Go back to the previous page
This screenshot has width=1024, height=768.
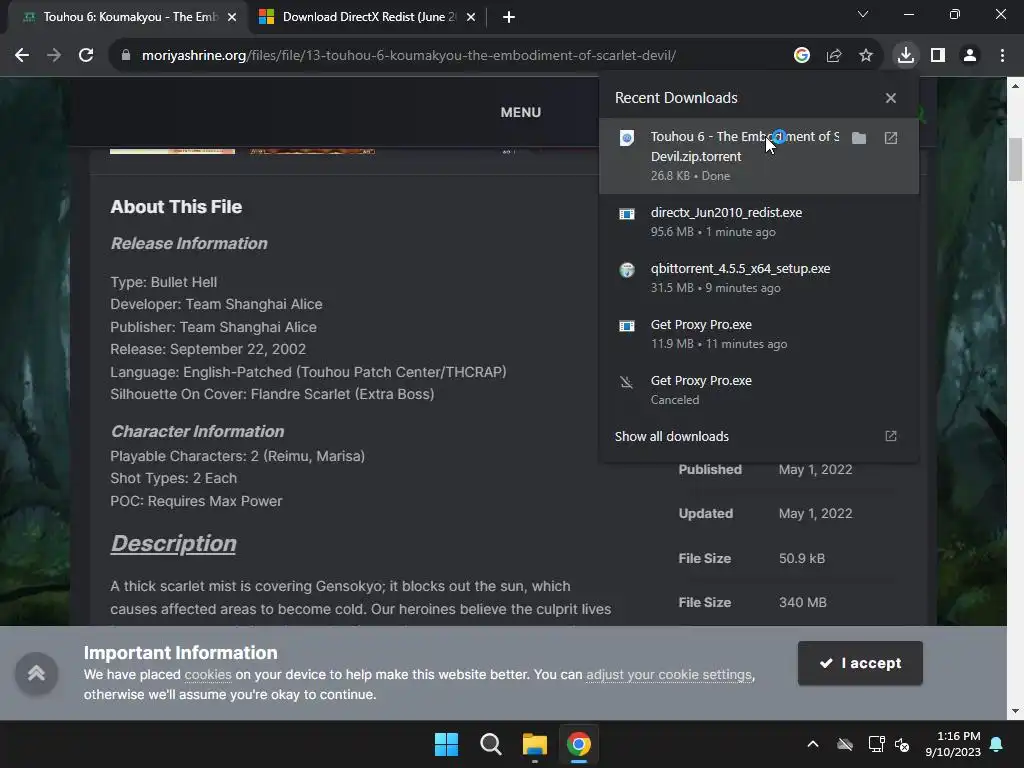(22, 56)
